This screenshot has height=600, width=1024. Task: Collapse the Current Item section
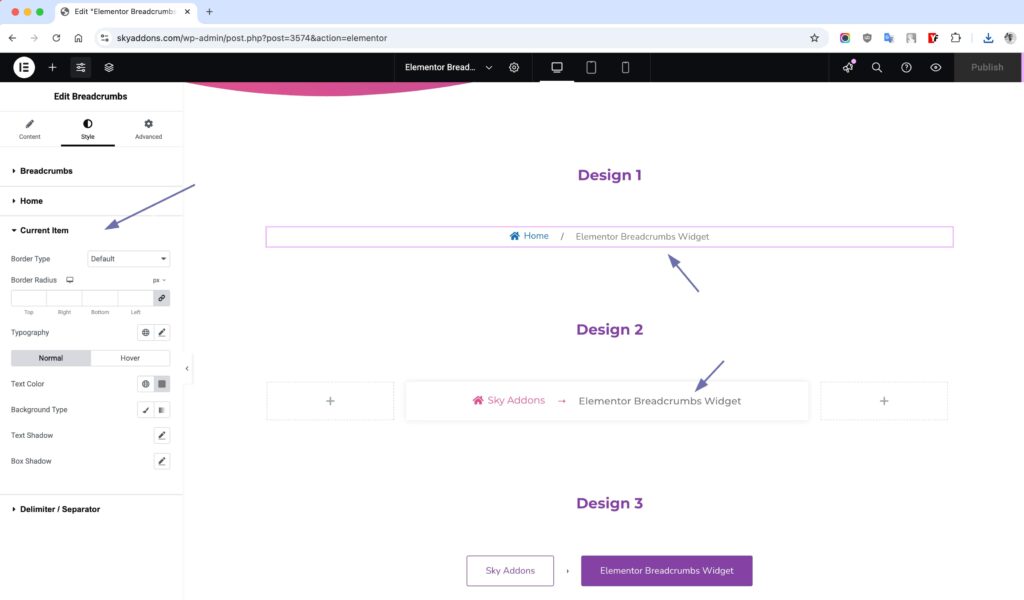[x=91, y=230]
